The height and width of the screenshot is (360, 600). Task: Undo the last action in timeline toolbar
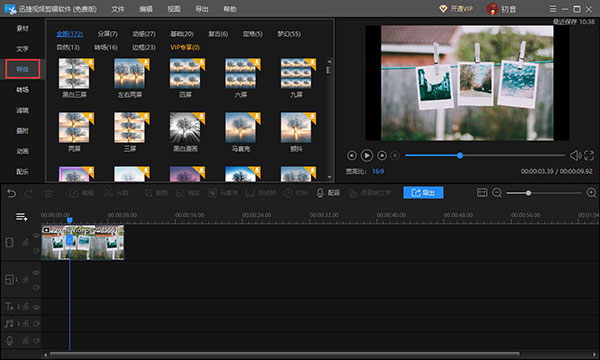11,193
